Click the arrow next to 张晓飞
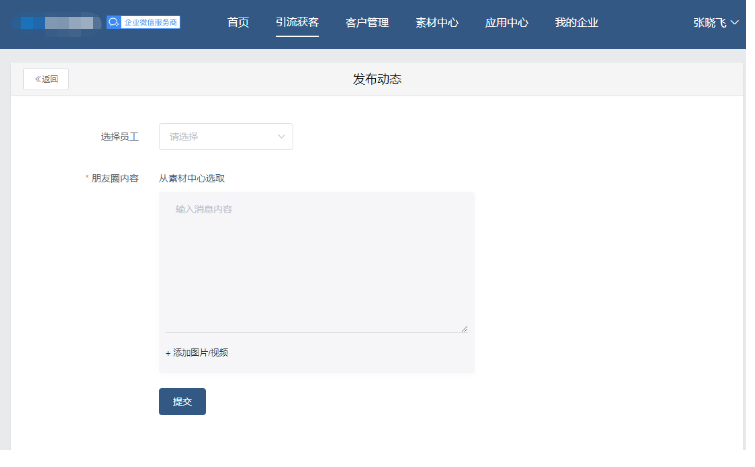Image resolution: width=755 pixels, height=467 pixels. [x=735, y=22]
